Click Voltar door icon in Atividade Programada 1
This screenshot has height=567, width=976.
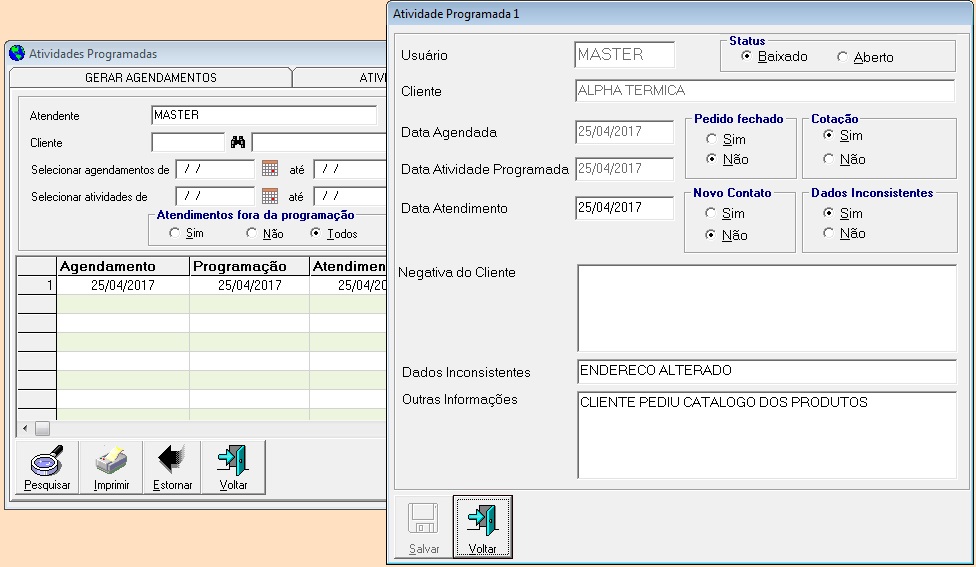(x=482, y=526)
